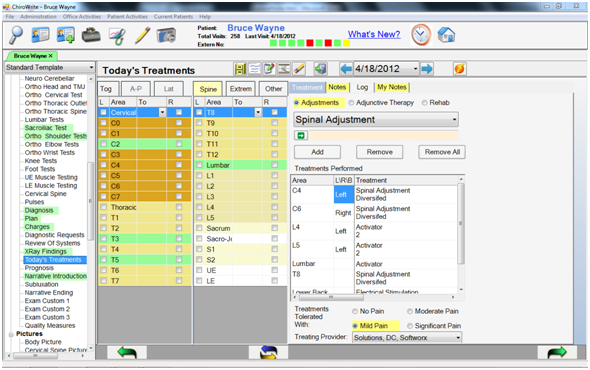Screen dimensions: 590x370
Task: Switch to the Extrem tab
Action: (x=241, y=89)
